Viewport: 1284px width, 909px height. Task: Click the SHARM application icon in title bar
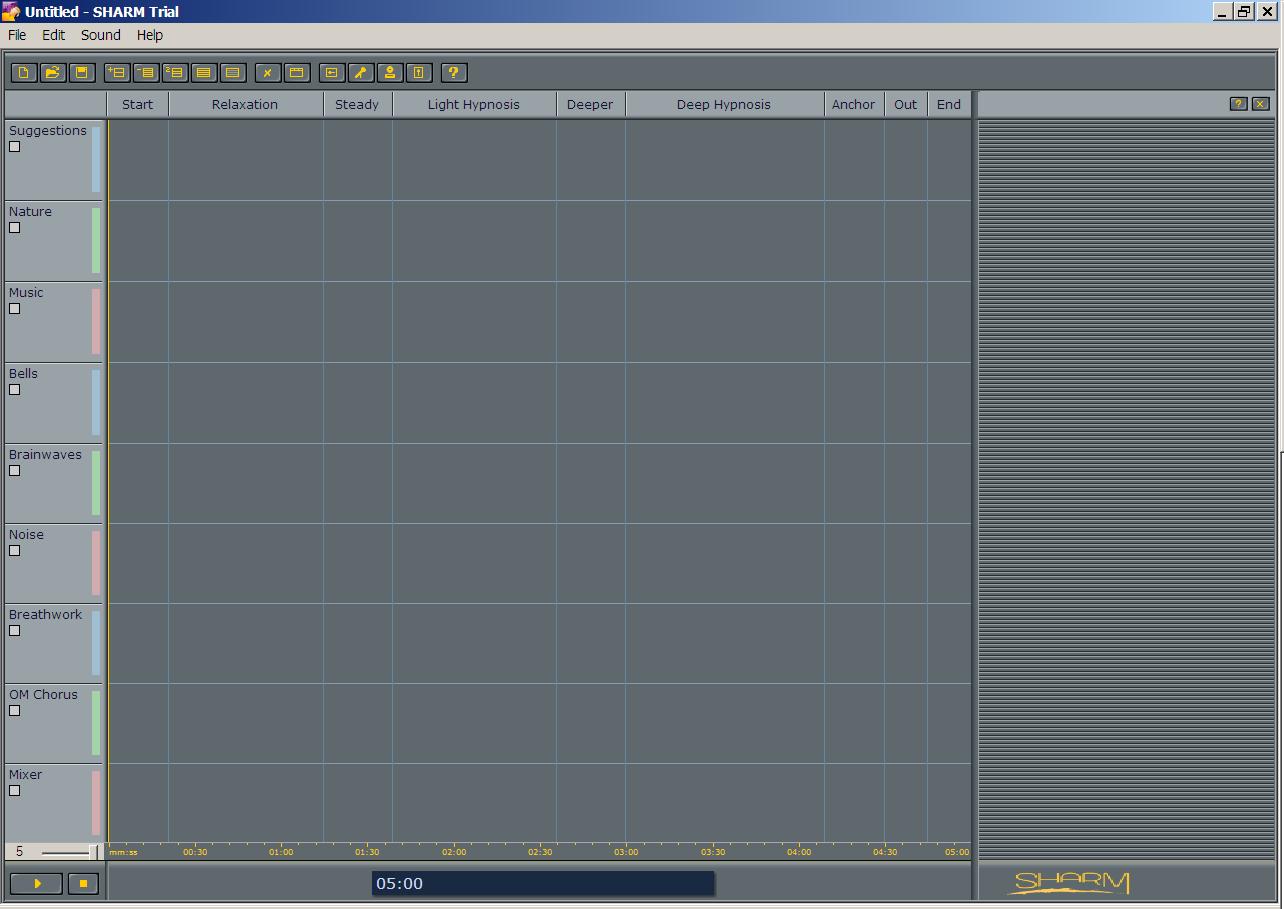pos(11,12)
